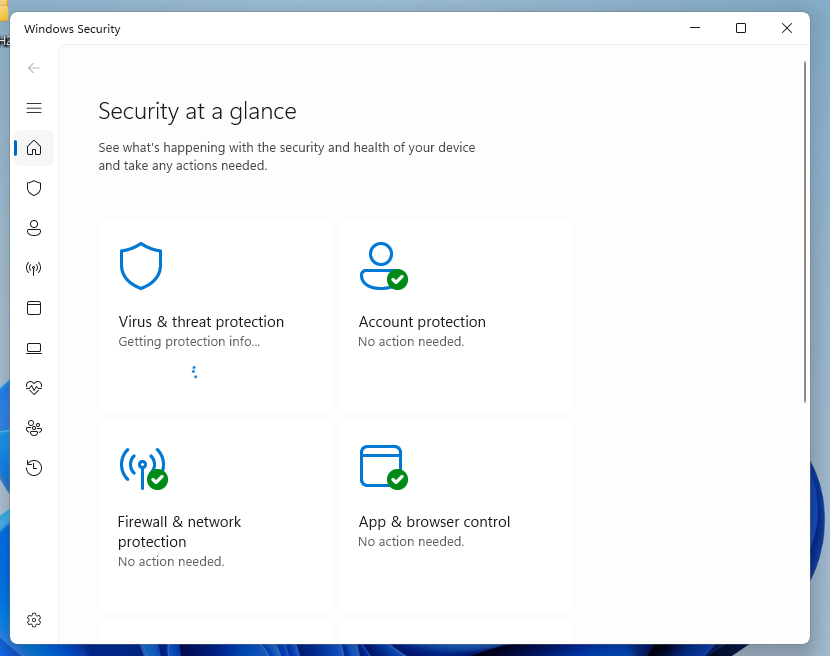Open Firewall & network protection title

pos(179,532)
